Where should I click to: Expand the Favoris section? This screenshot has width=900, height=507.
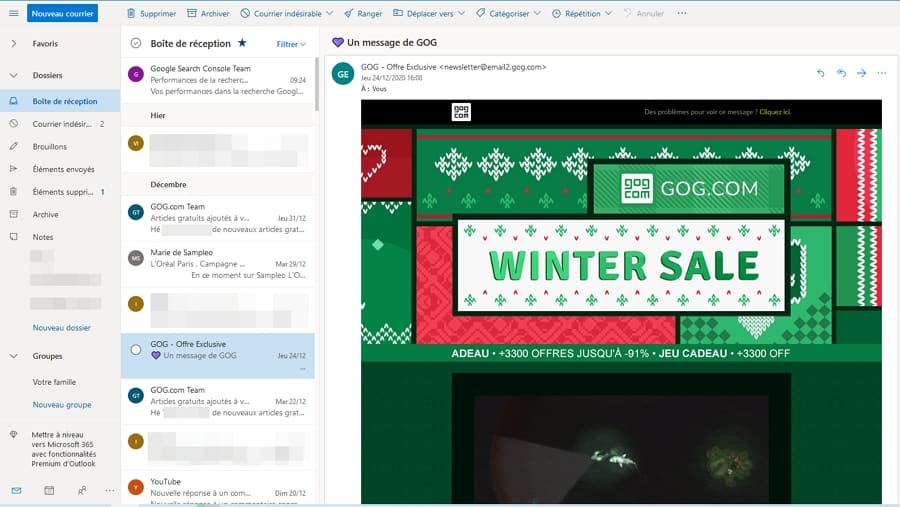coord(13,44)
